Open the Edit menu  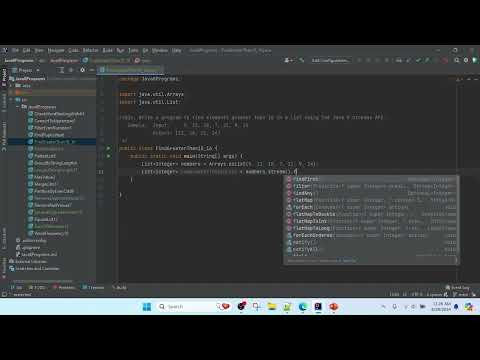click(x=27, y=50)
